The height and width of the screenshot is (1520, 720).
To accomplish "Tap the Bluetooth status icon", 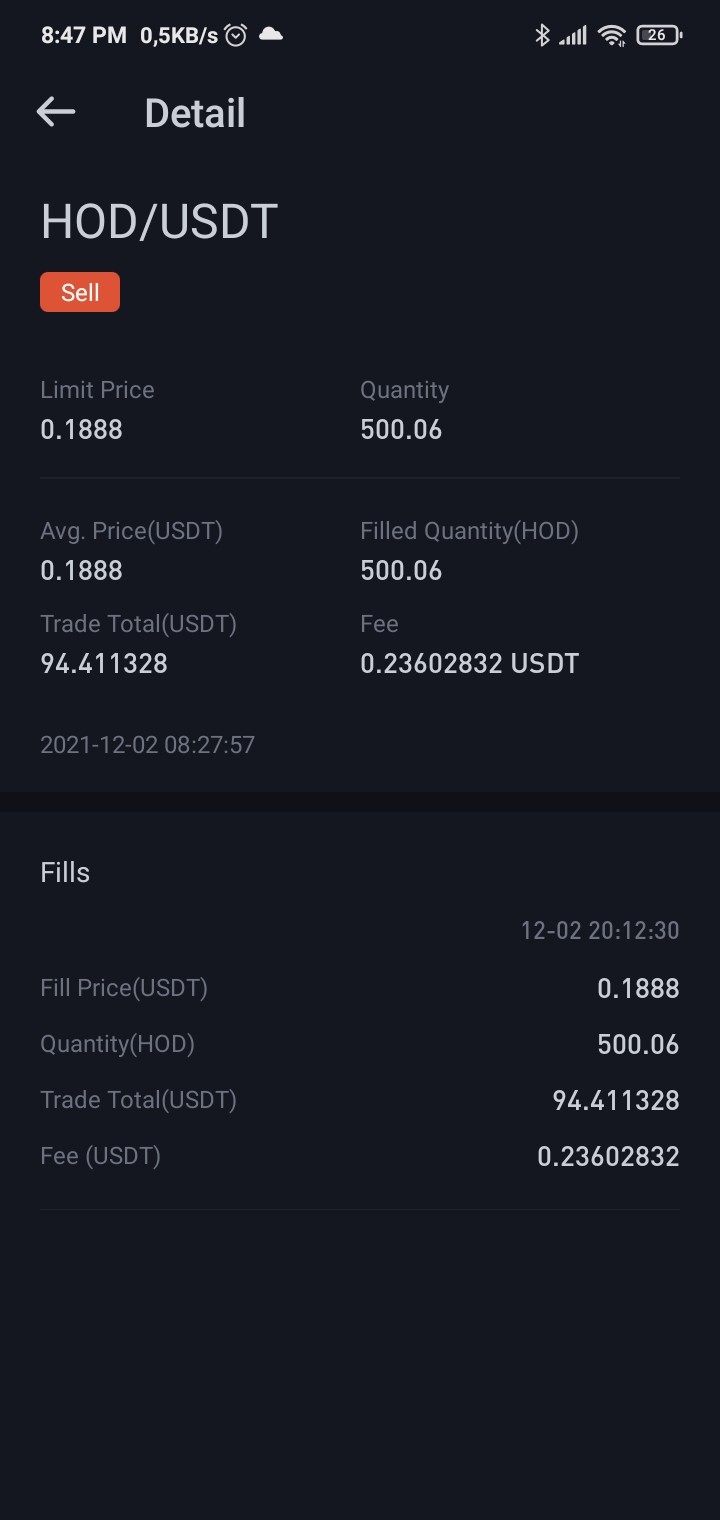I will point(542,35).
